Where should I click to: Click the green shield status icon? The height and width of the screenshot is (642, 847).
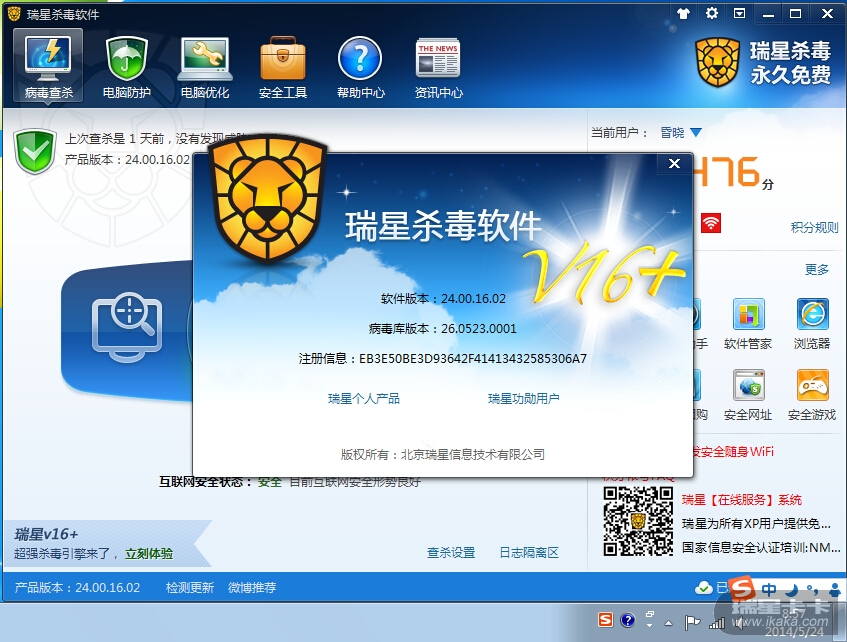click(35, 151)
